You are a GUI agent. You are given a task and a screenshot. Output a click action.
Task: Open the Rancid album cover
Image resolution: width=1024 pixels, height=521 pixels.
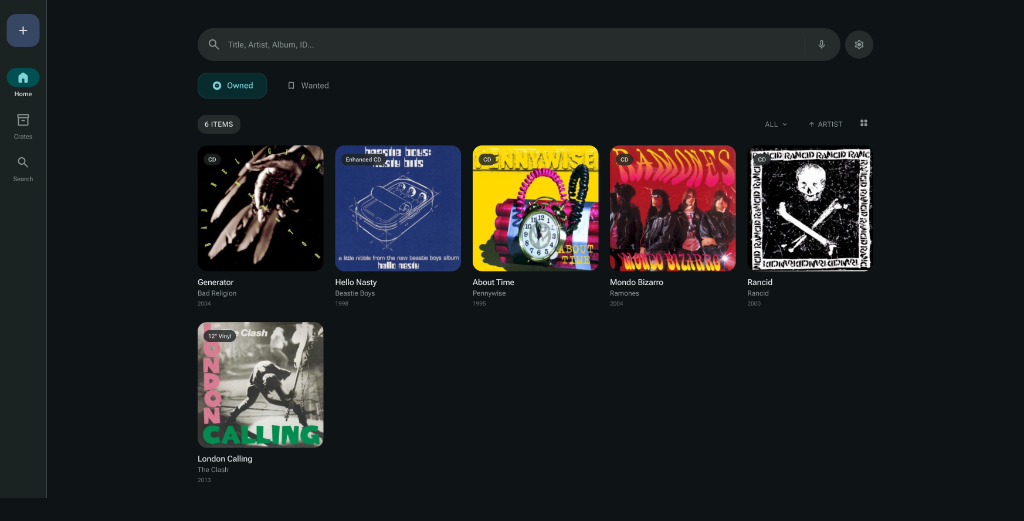[x=810, y=208]
